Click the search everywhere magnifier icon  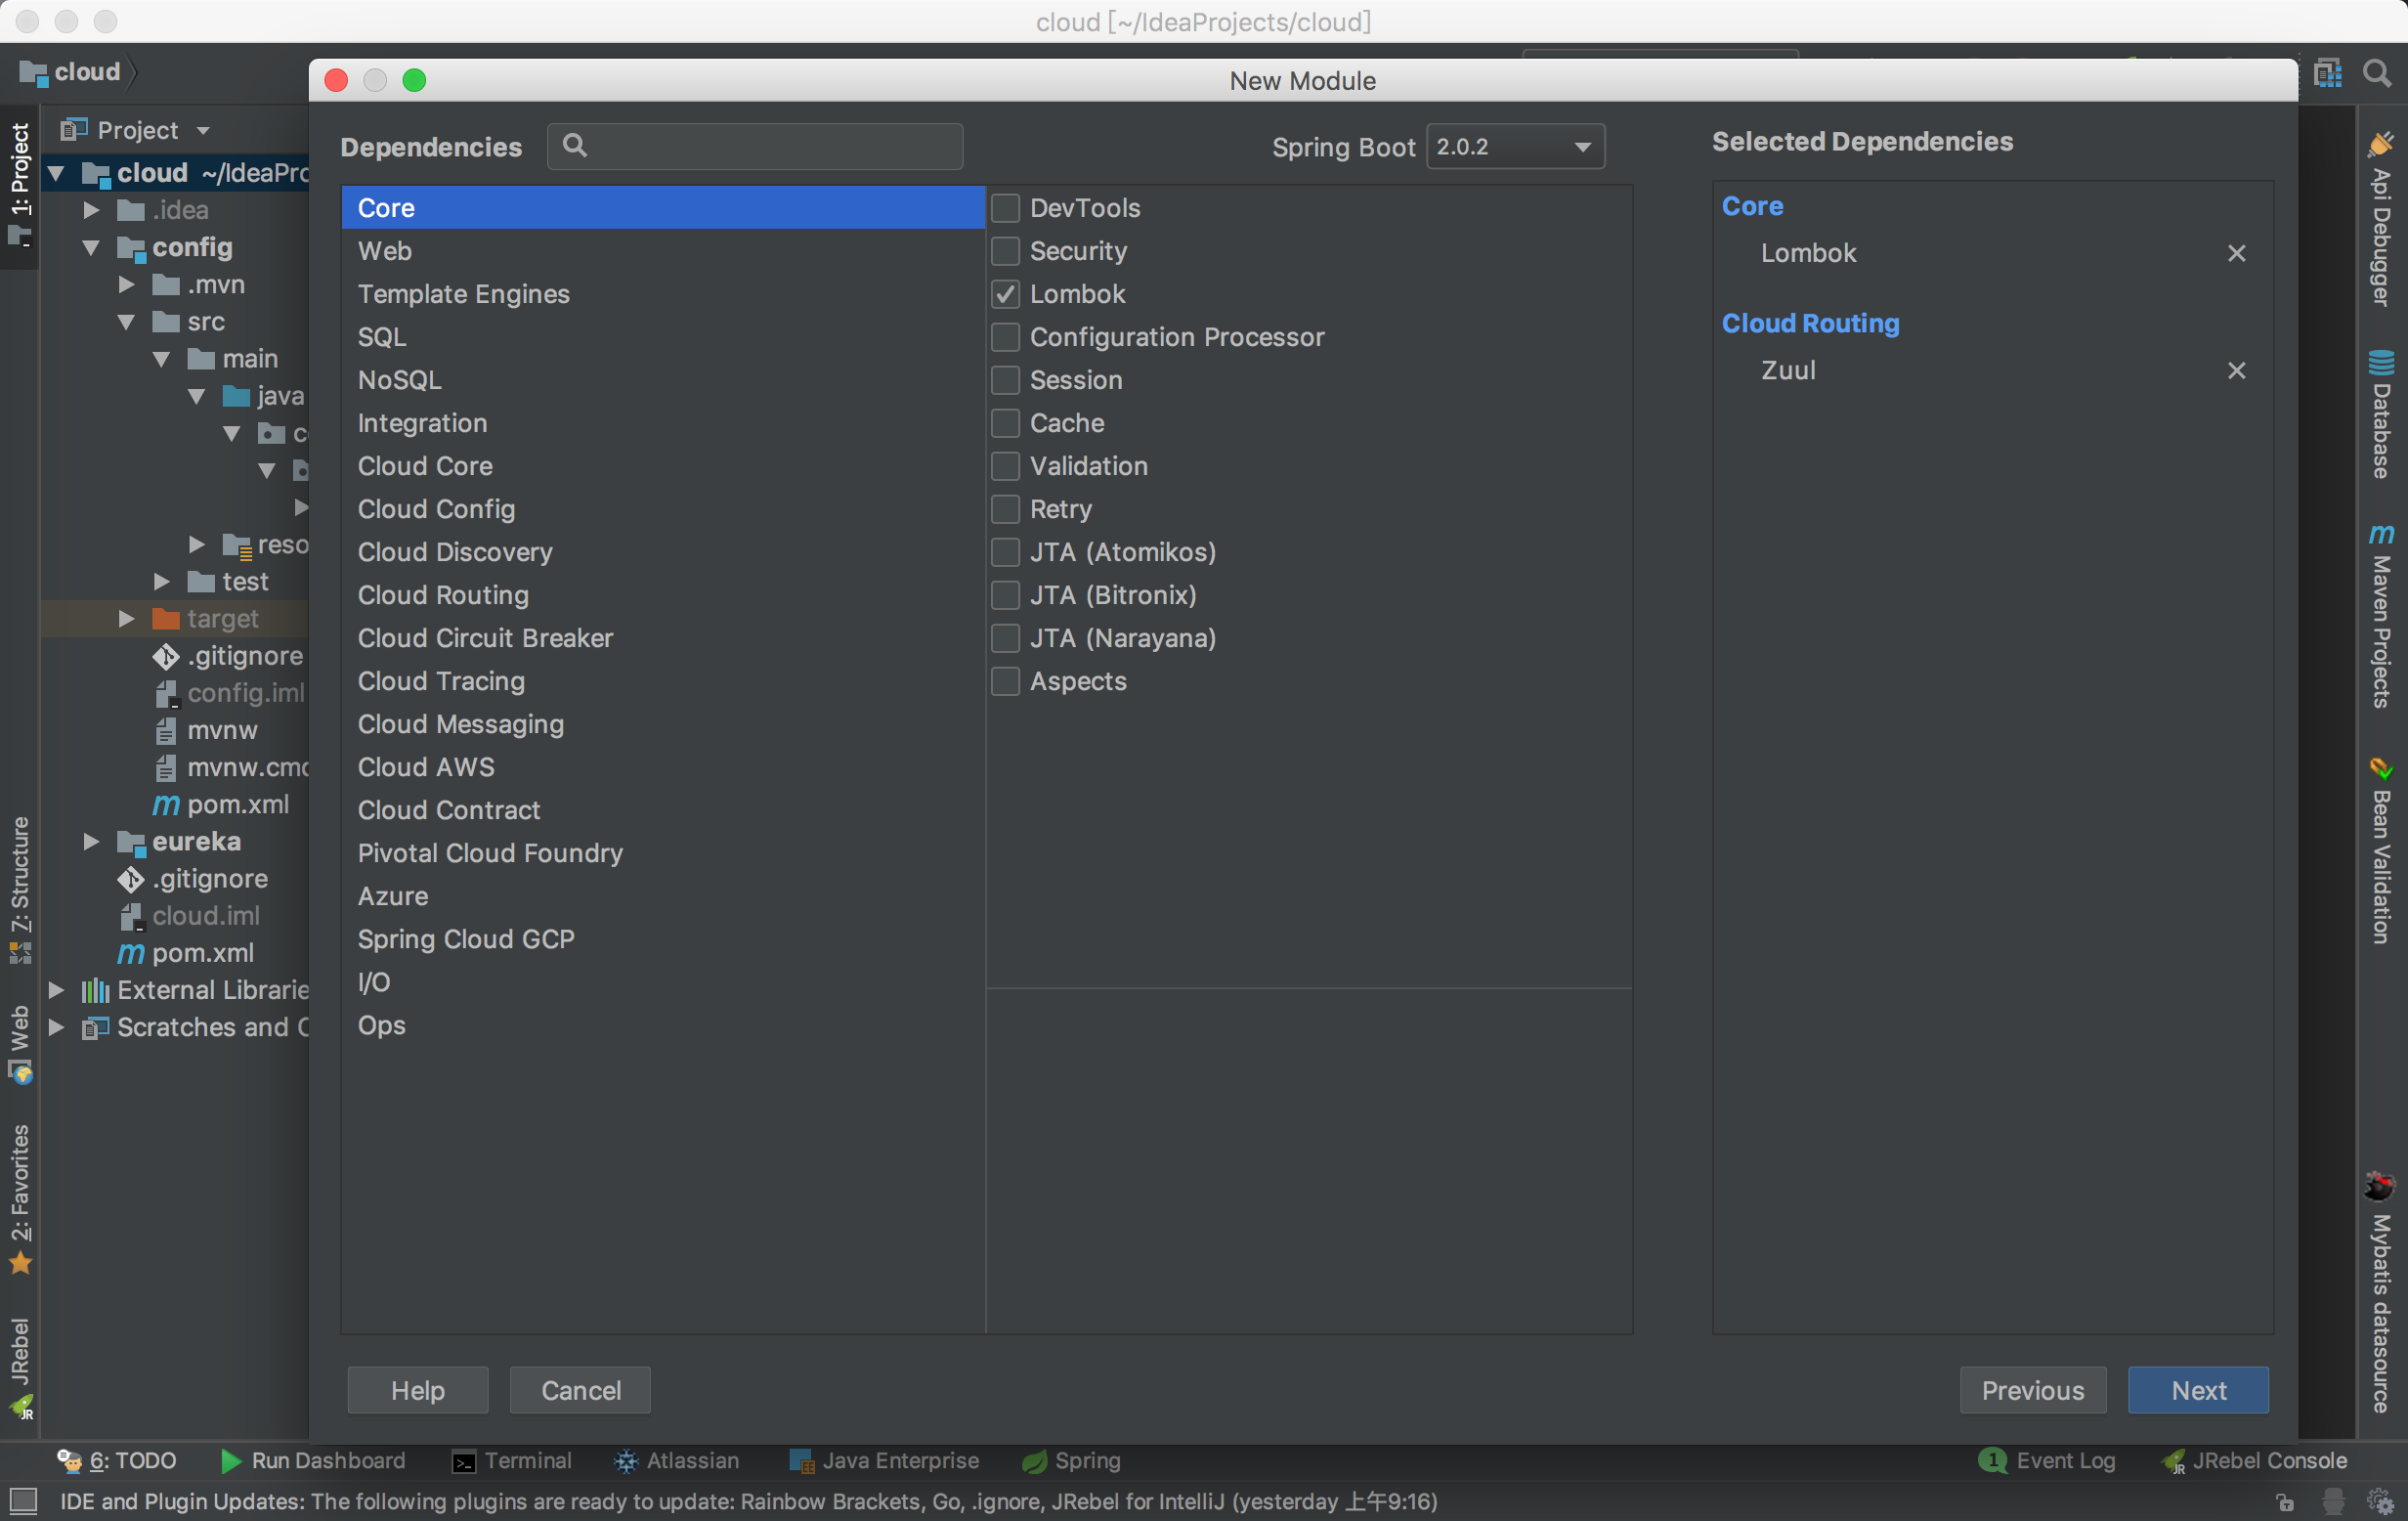click(2376, 73)
